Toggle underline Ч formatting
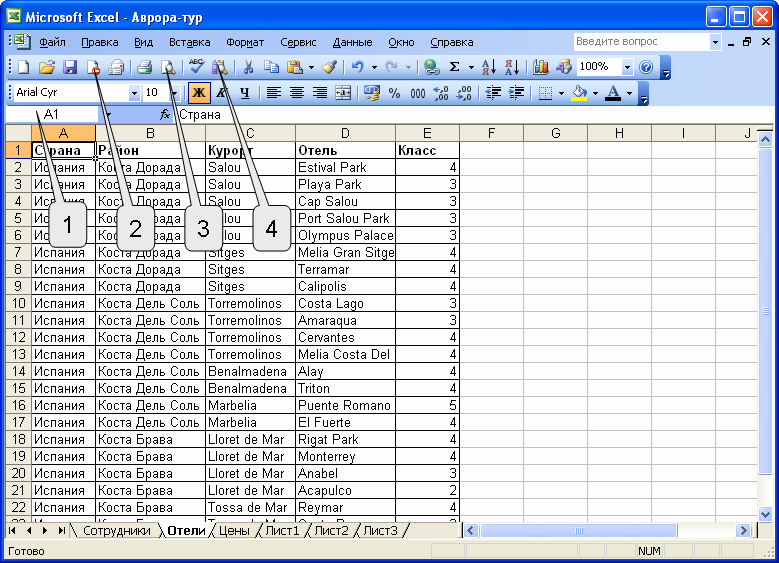The height and width of the screenshot is (563, 779). 244,92
